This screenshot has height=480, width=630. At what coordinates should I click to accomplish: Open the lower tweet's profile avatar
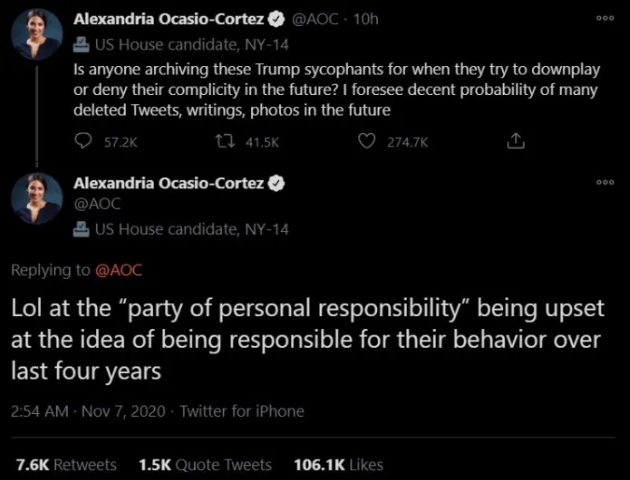tap(37, 197)
